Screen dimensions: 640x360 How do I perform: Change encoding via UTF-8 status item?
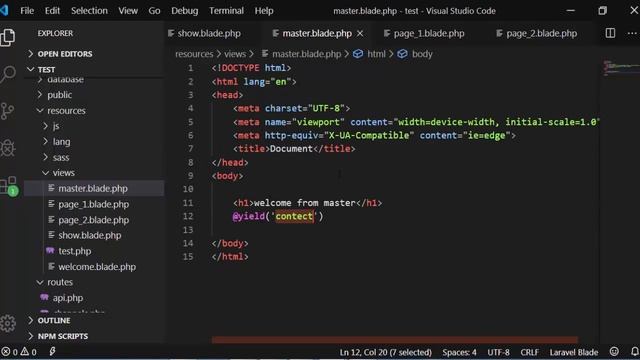point(498,352)
